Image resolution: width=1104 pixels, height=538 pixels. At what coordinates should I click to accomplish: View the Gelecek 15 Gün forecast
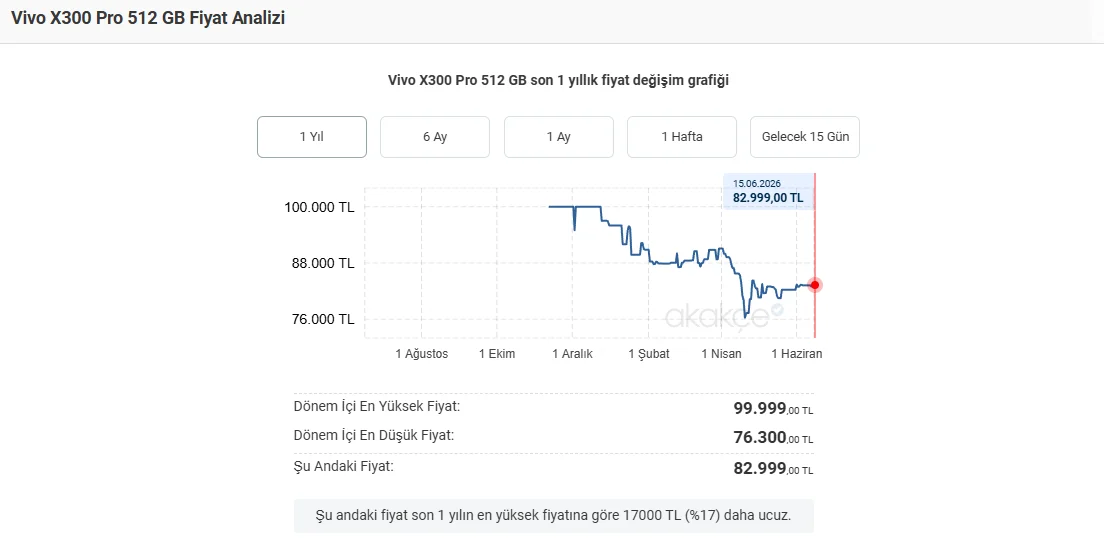[805, 137]
